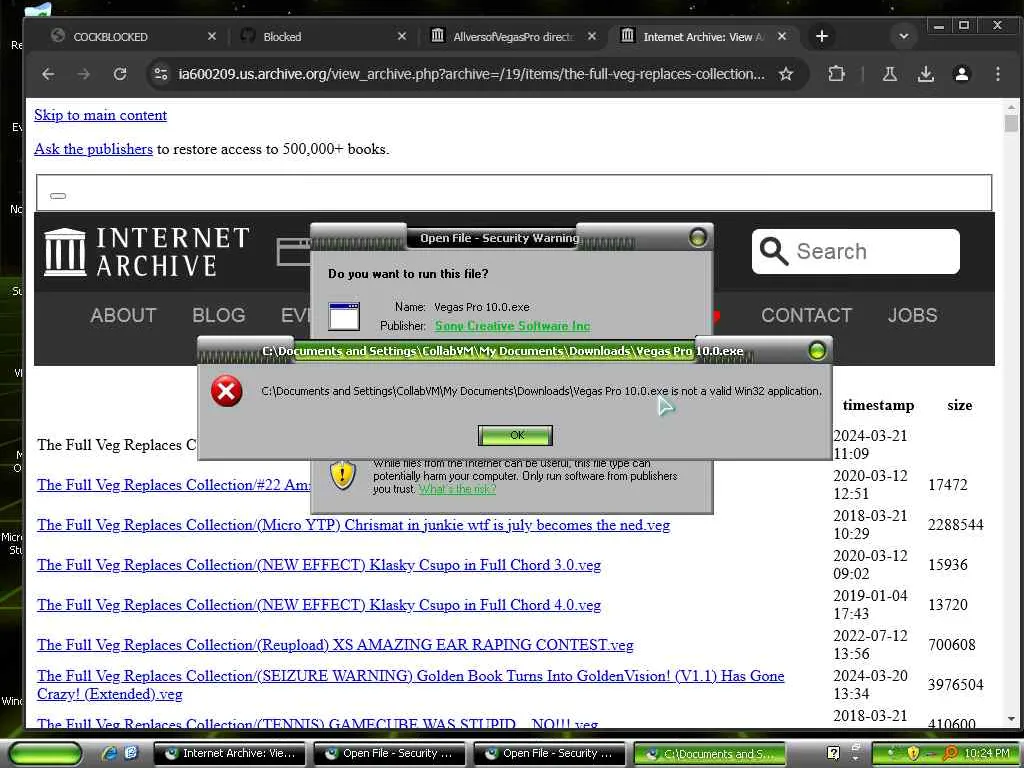The width and height of the screenshot is (1024, 768).
Task: Open the #22 Am... collection link
Action: (173, 485)
